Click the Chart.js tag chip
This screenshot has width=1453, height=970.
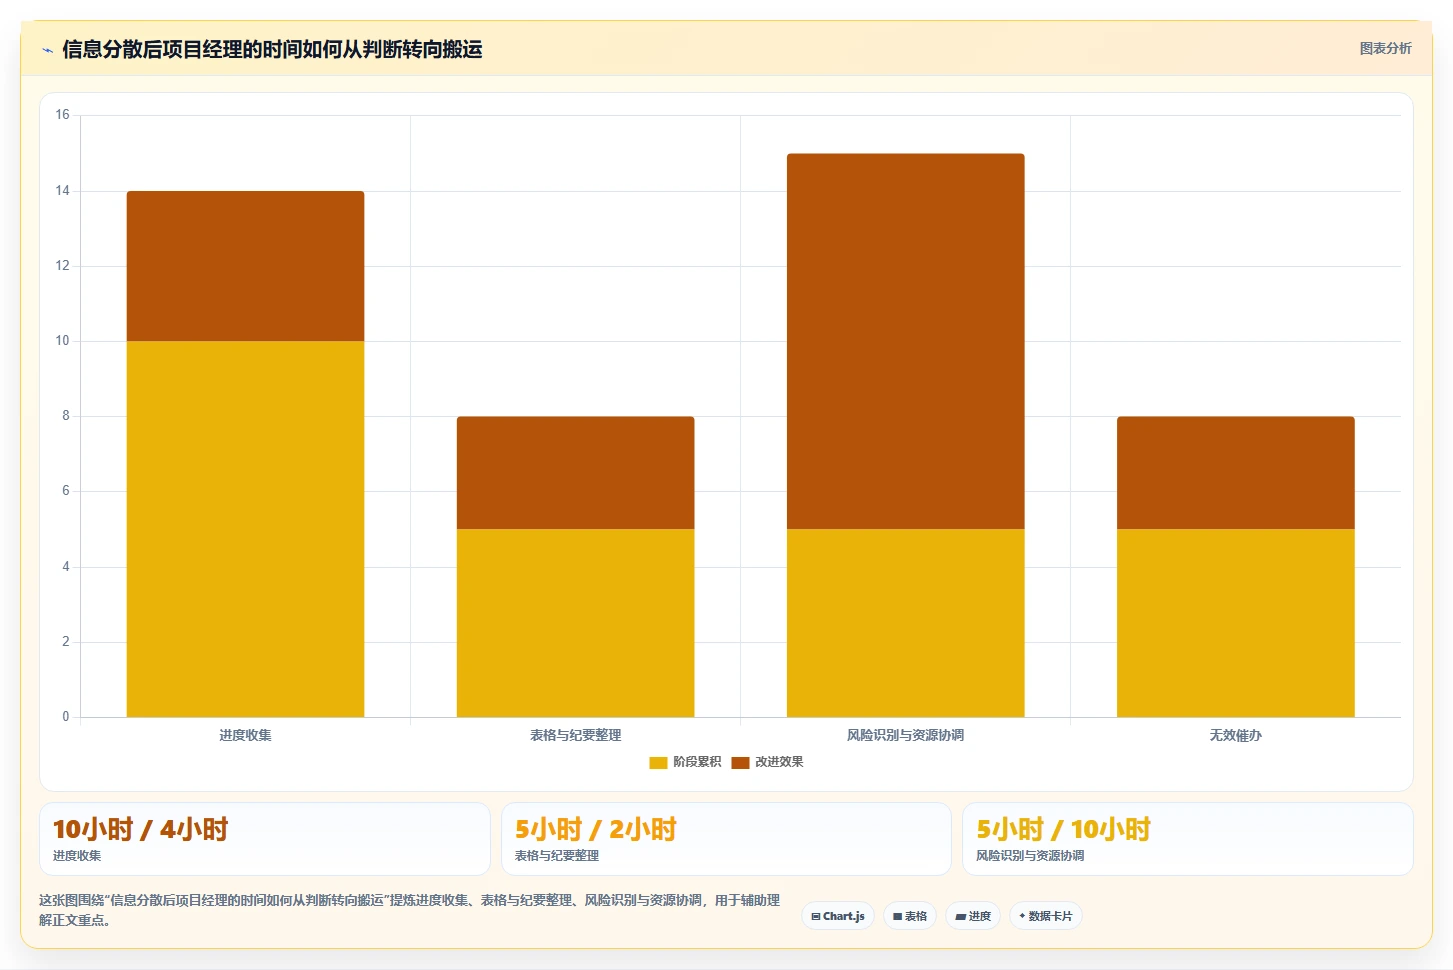[838, 916]
